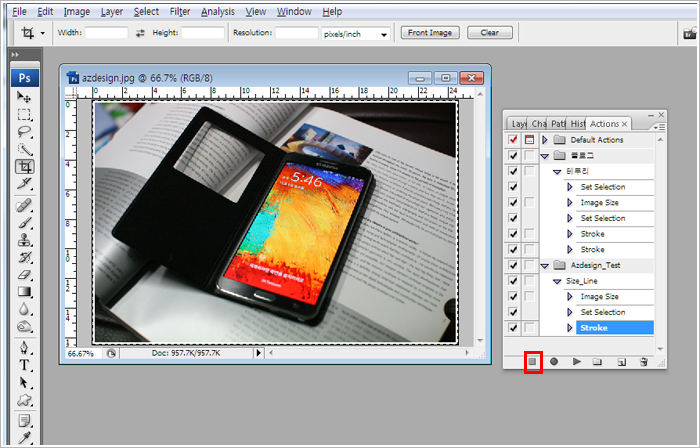Switch to the History tab
700x448 pixels.
pos(578,124)
